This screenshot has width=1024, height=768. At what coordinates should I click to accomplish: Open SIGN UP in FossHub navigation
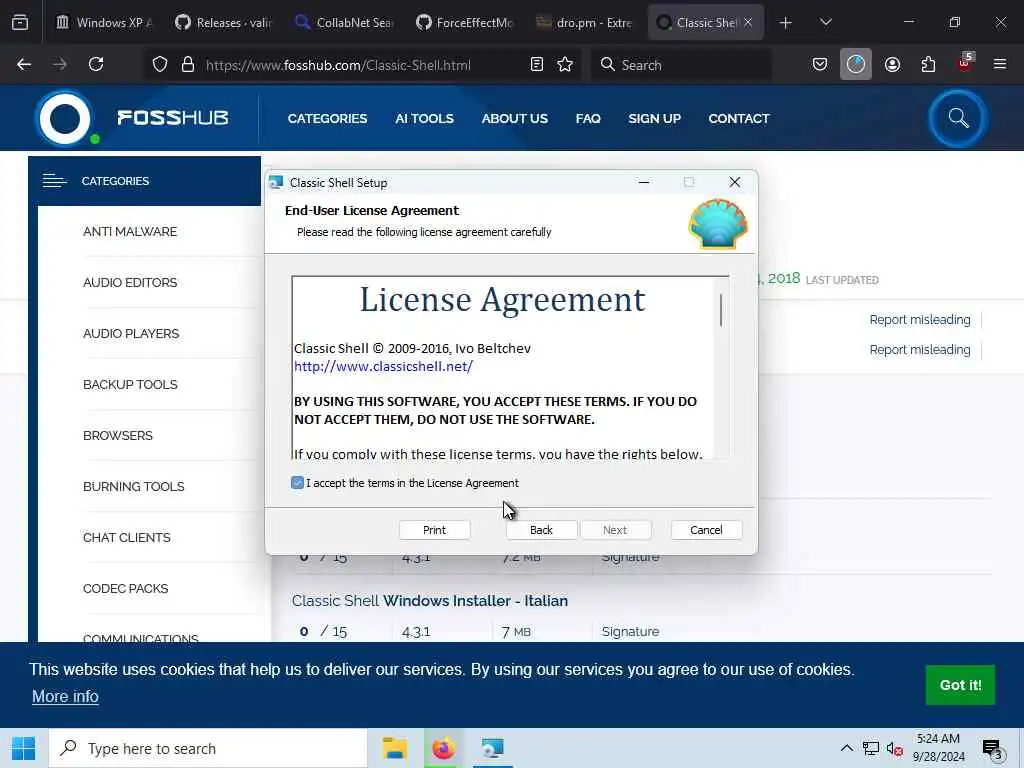[654, 118]
